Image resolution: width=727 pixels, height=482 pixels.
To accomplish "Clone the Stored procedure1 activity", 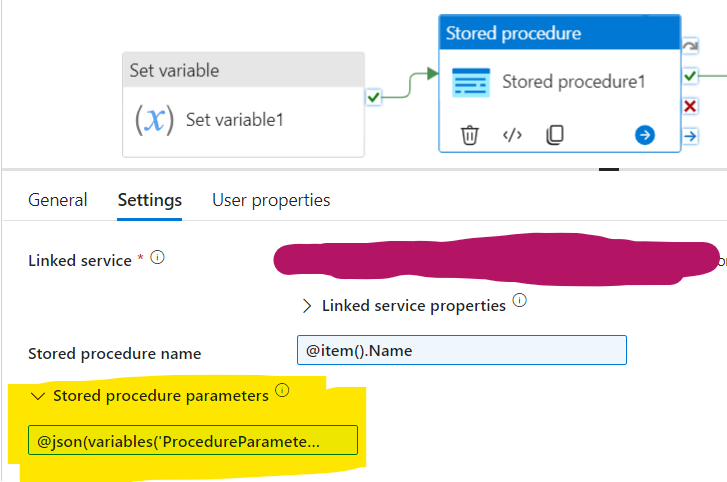I will 555,135.
